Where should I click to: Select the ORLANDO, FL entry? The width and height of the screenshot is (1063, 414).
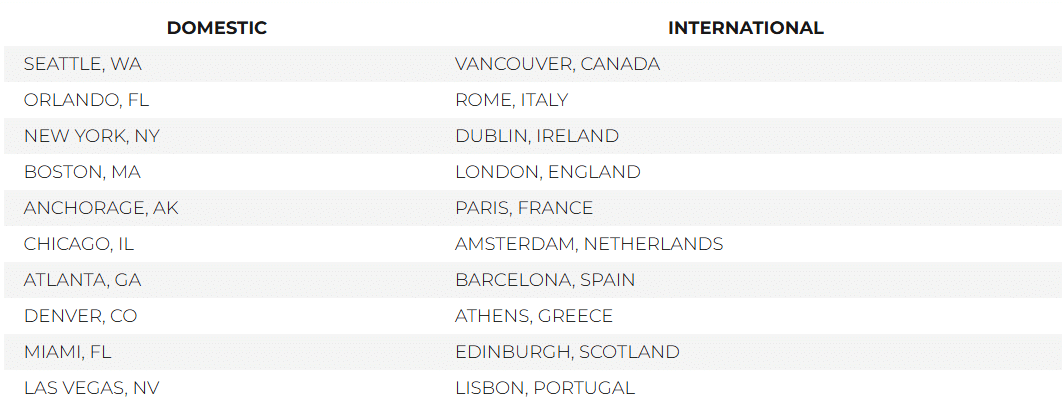pos(86,100)
